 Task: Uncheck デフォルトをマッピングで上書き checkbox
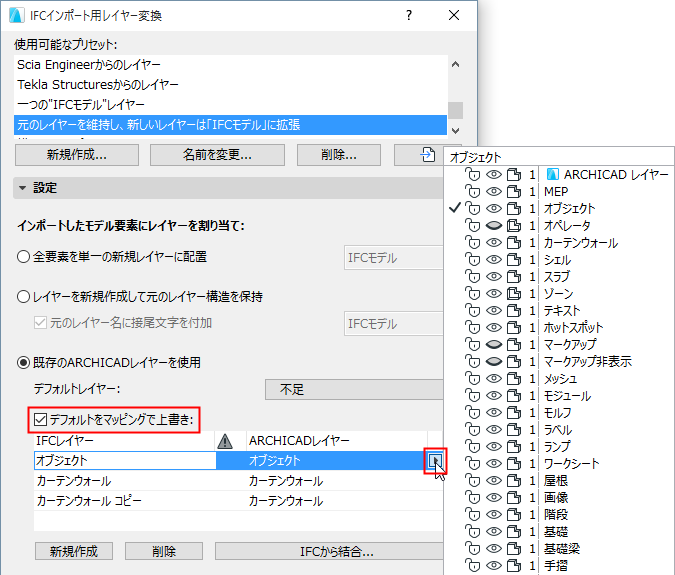(40, 419)
